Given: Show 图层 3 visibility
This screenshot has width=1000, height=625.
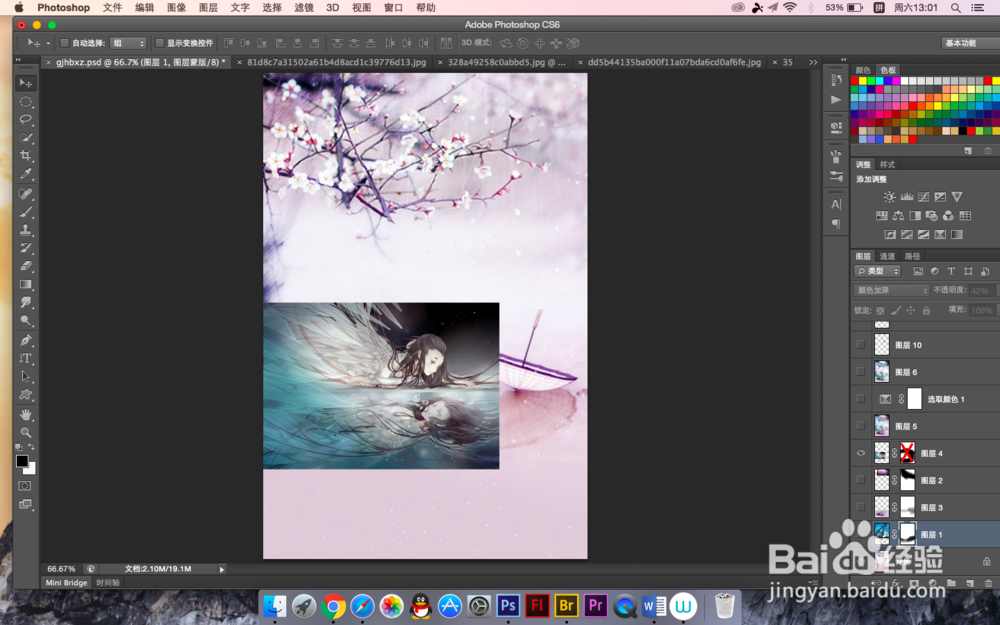Looking at the screenshot, I should tap(861, 508).
